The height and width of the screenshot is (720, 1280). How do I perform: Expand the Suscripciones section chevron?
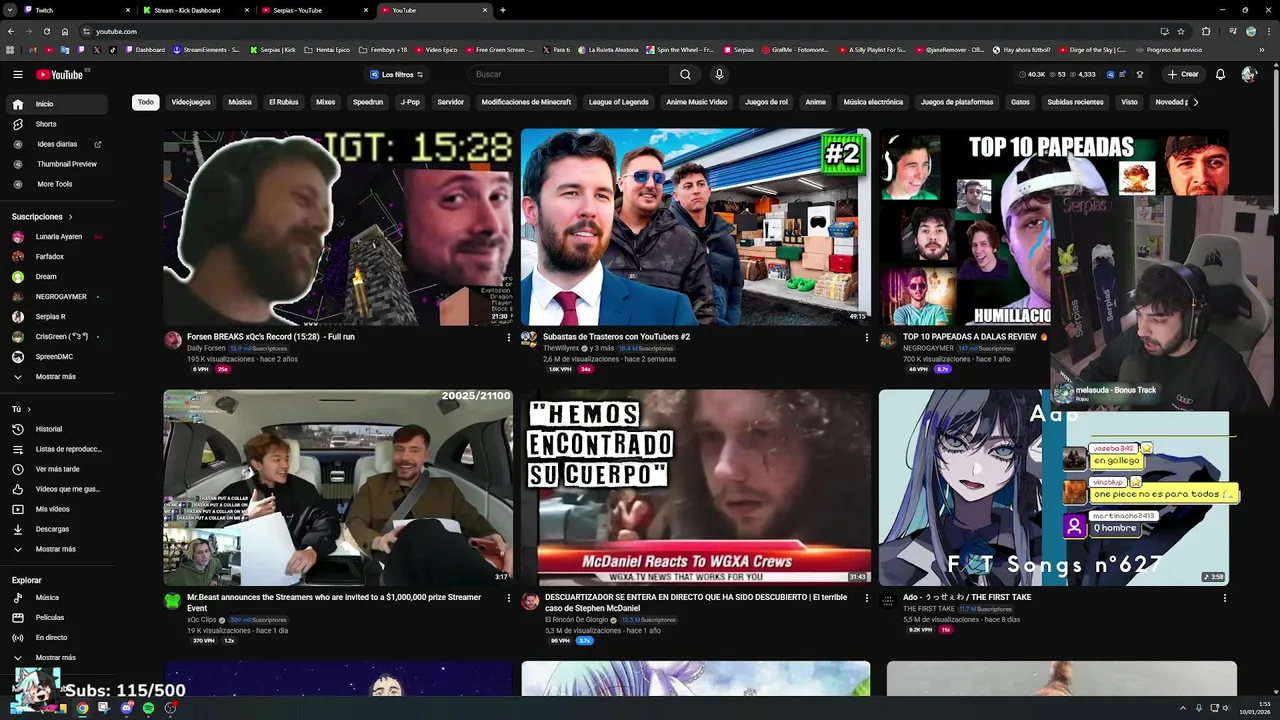point(70,217)
